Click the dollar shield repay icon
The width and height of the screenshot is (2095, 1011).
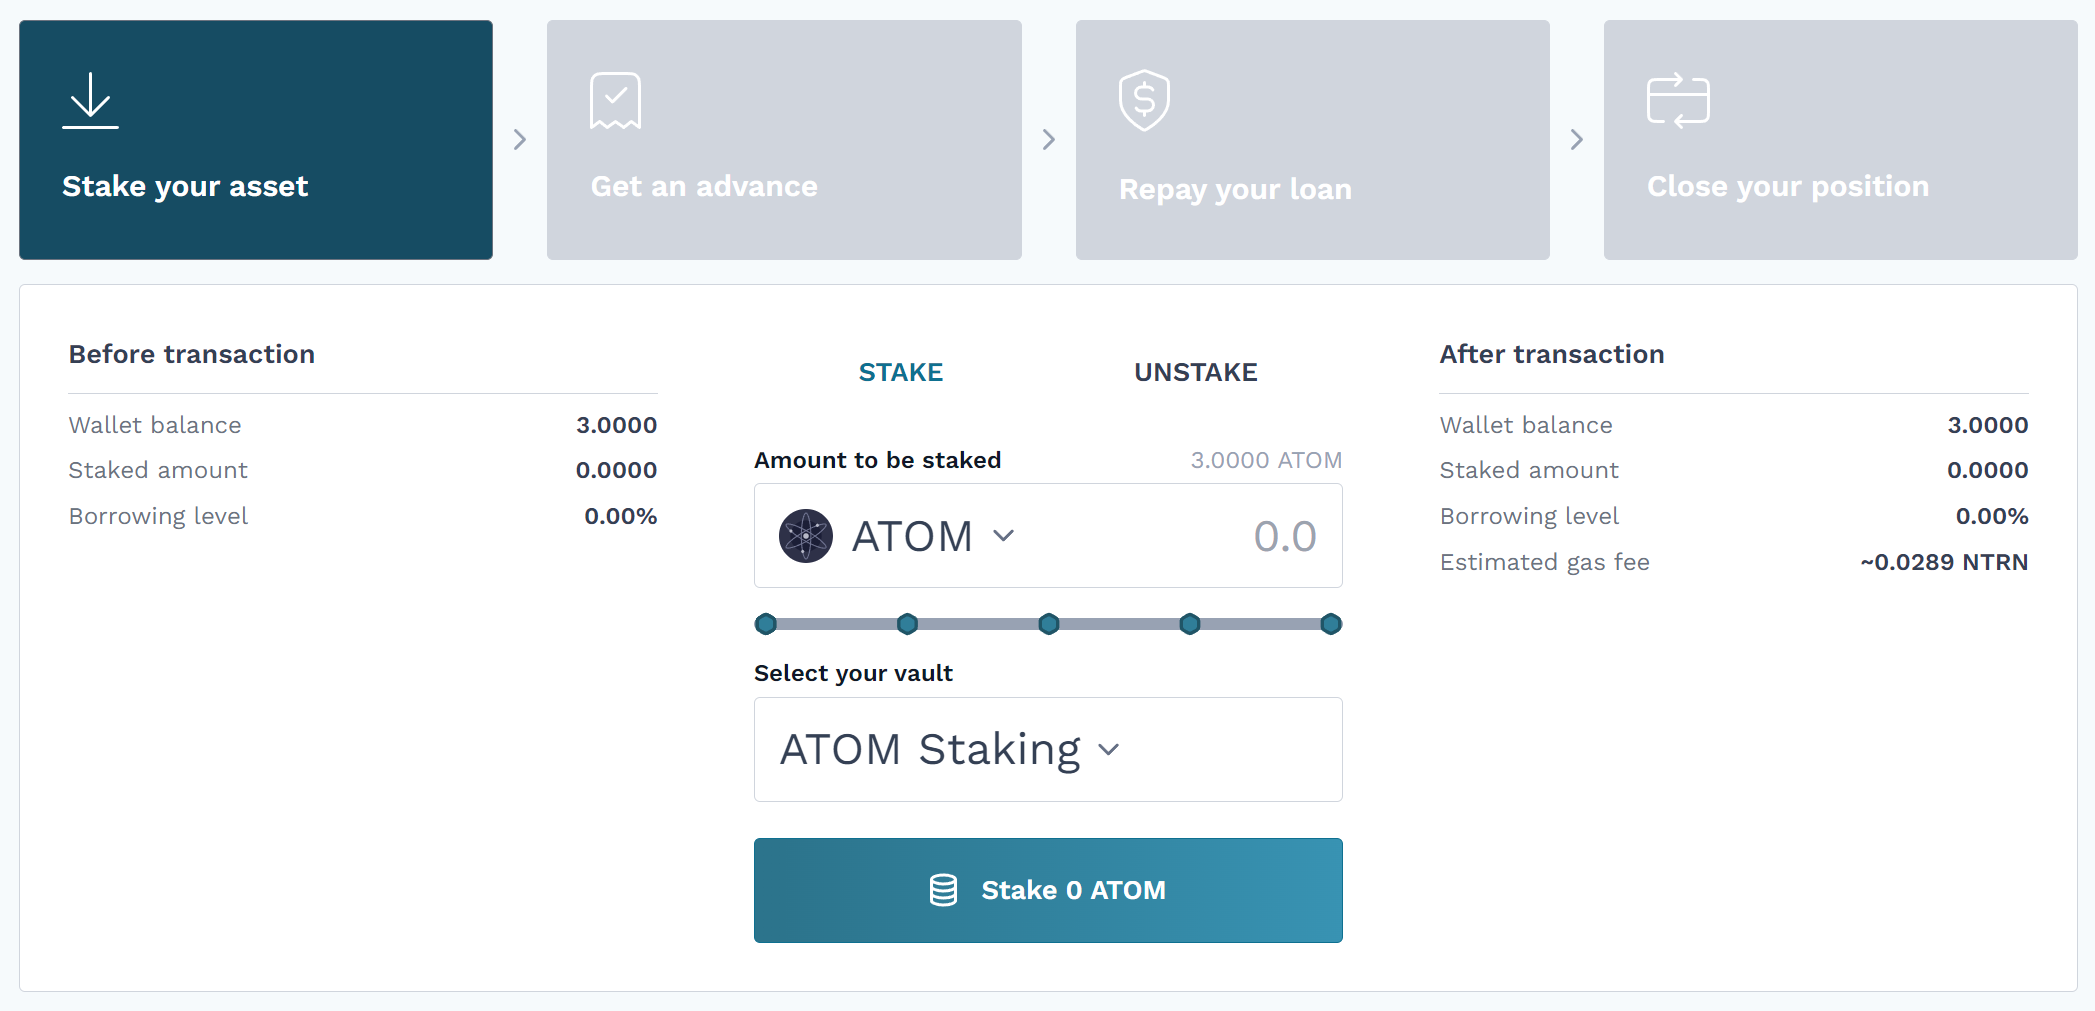tap(1144, 100)
